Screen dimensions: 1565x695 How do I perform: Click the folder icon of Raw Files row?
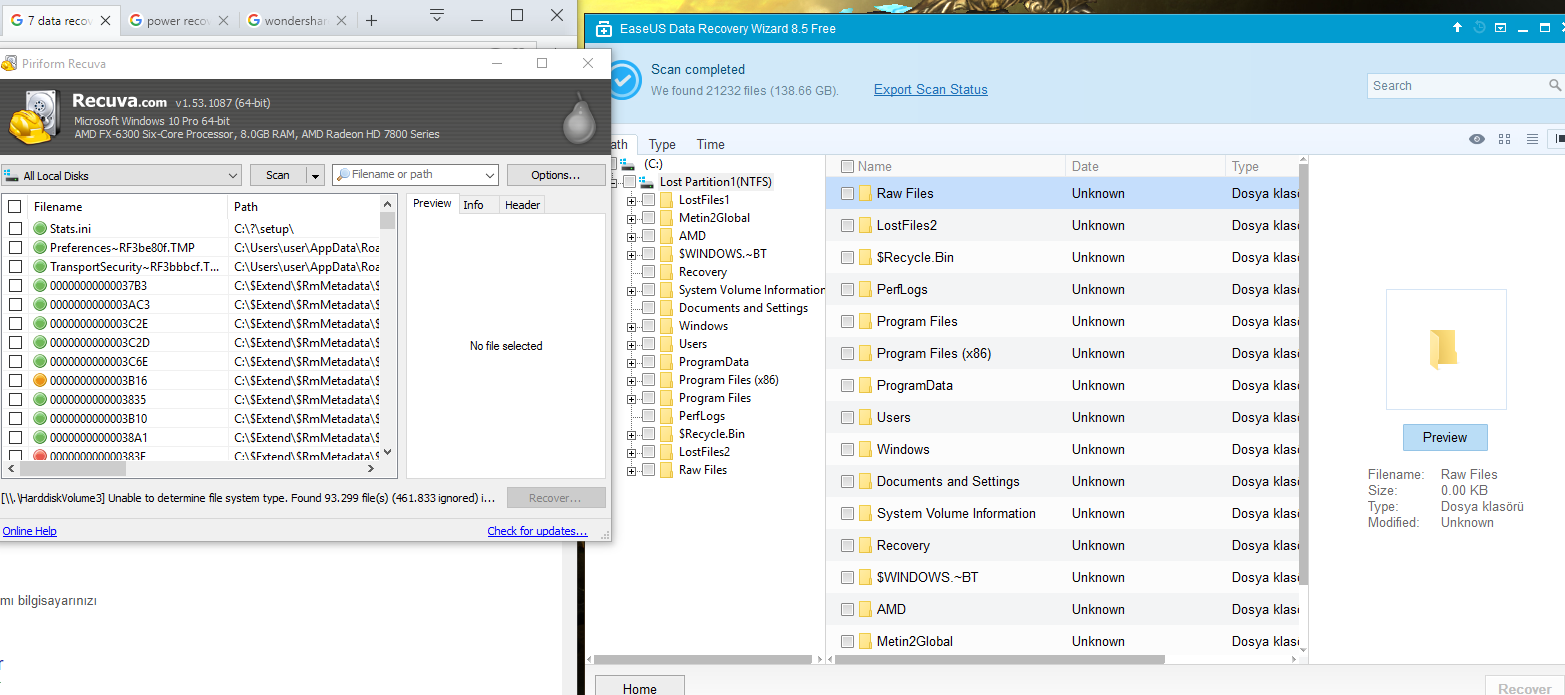pyautogui.click(x=866, y=193)
